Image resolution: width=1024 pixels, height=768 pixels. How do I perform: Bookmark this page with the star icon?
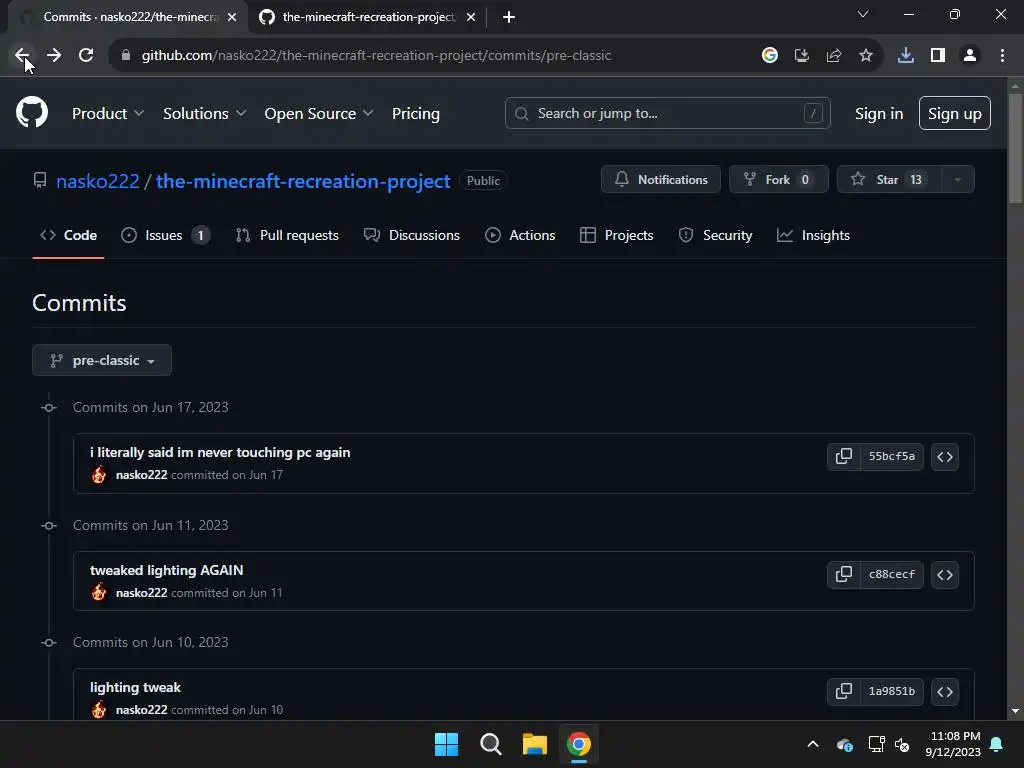[x=866, y=56]
